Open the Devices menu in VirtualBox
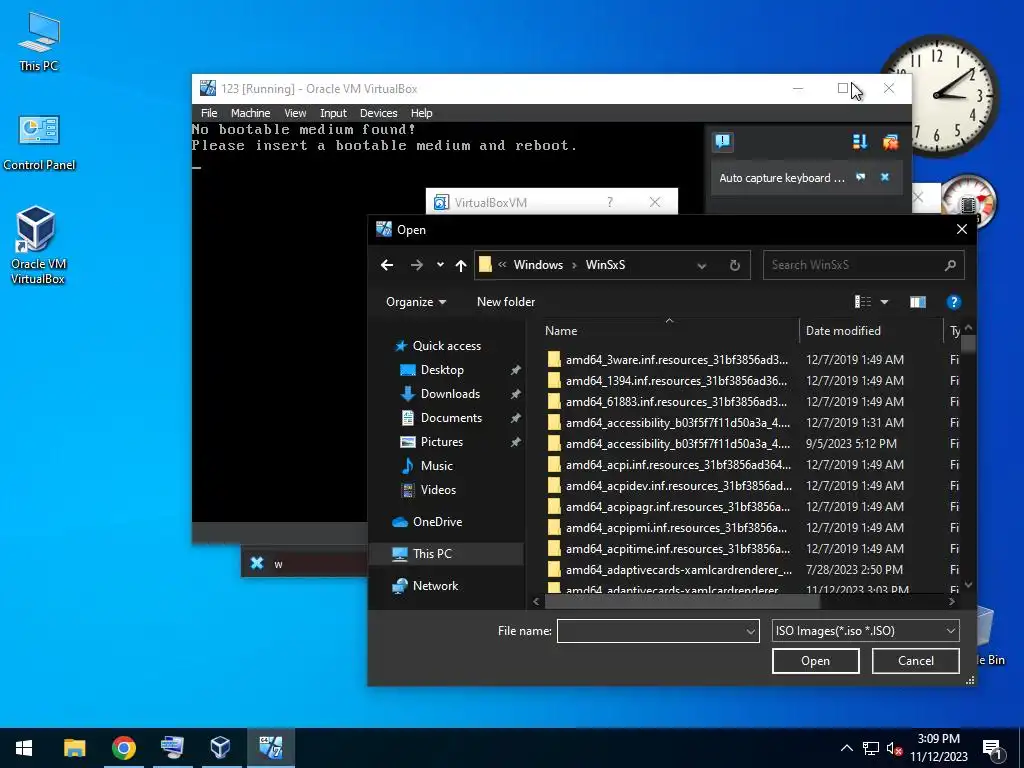 pyautogui.click(x=378, y=113)
